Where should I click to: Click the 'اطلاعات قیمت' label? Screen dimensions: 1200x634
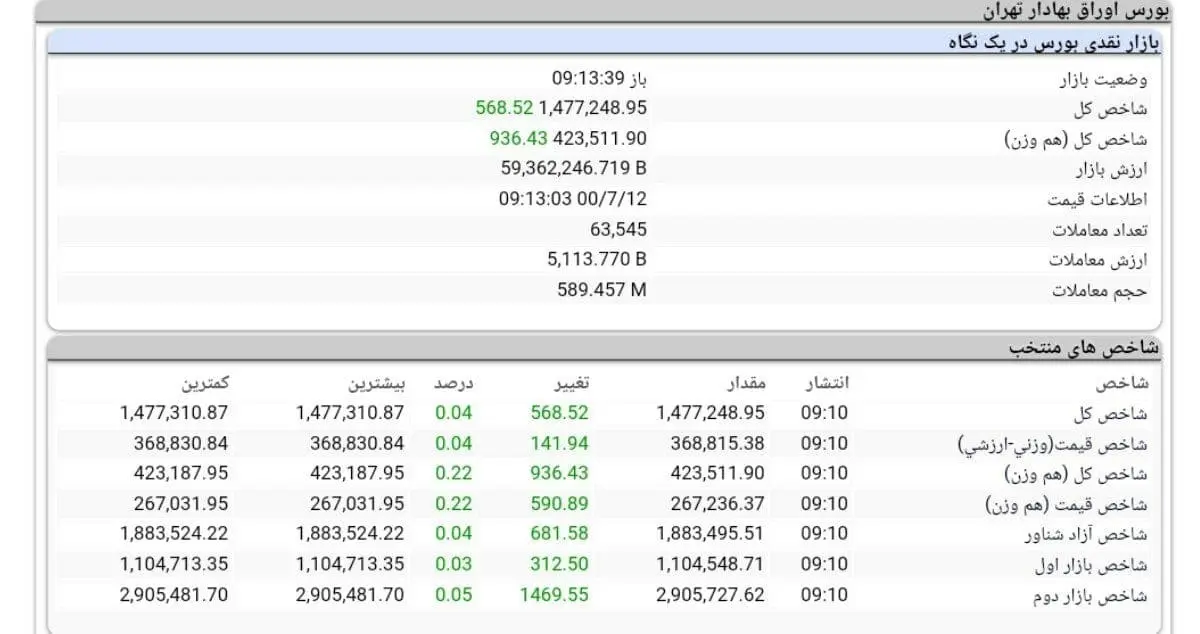point(1097,199)
